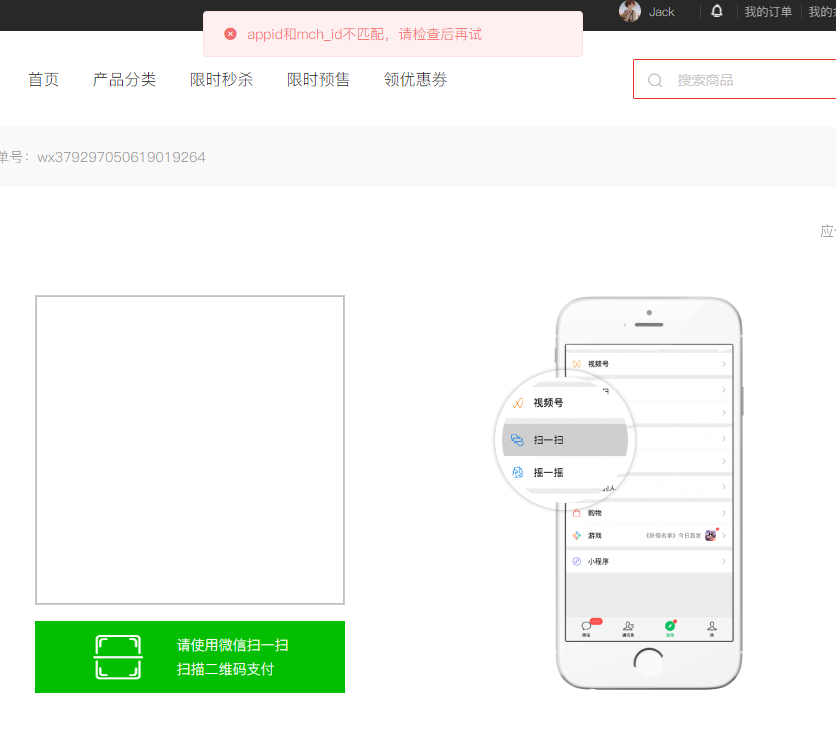Open the notification bell icon
836x750 pixels.
tap(717, 11)
